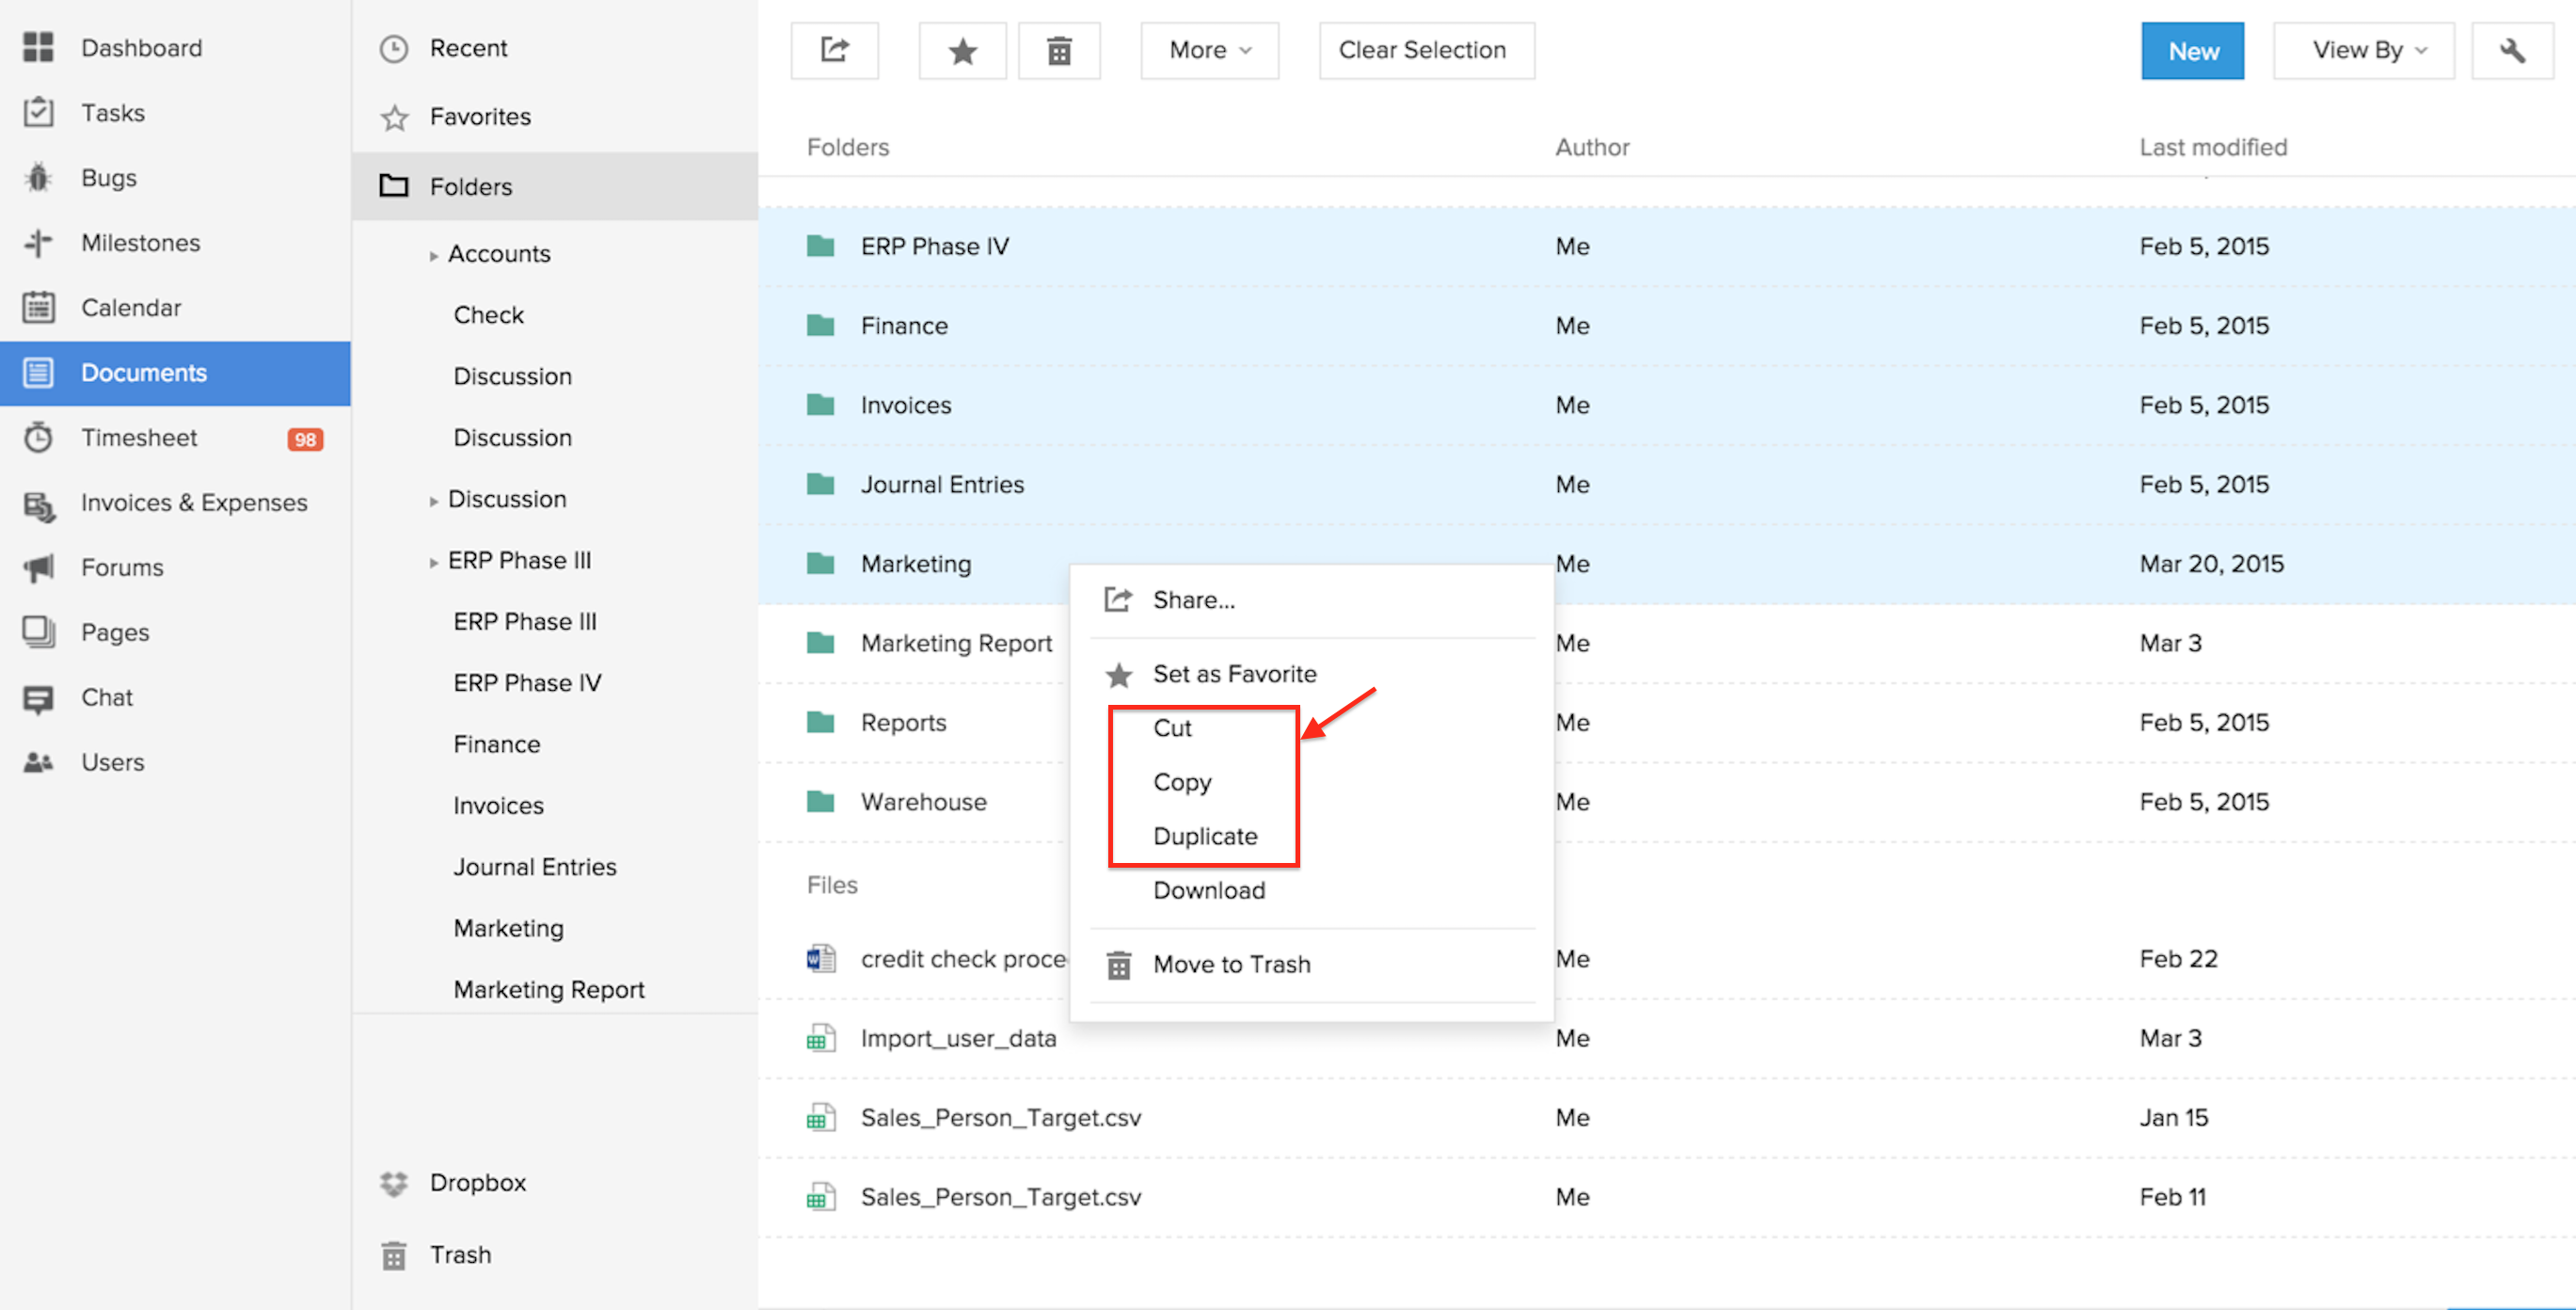Viewport: 2576px width, 1310px height.
Task: Choose Duplicate from context menu
Action: coord(1204,836)
